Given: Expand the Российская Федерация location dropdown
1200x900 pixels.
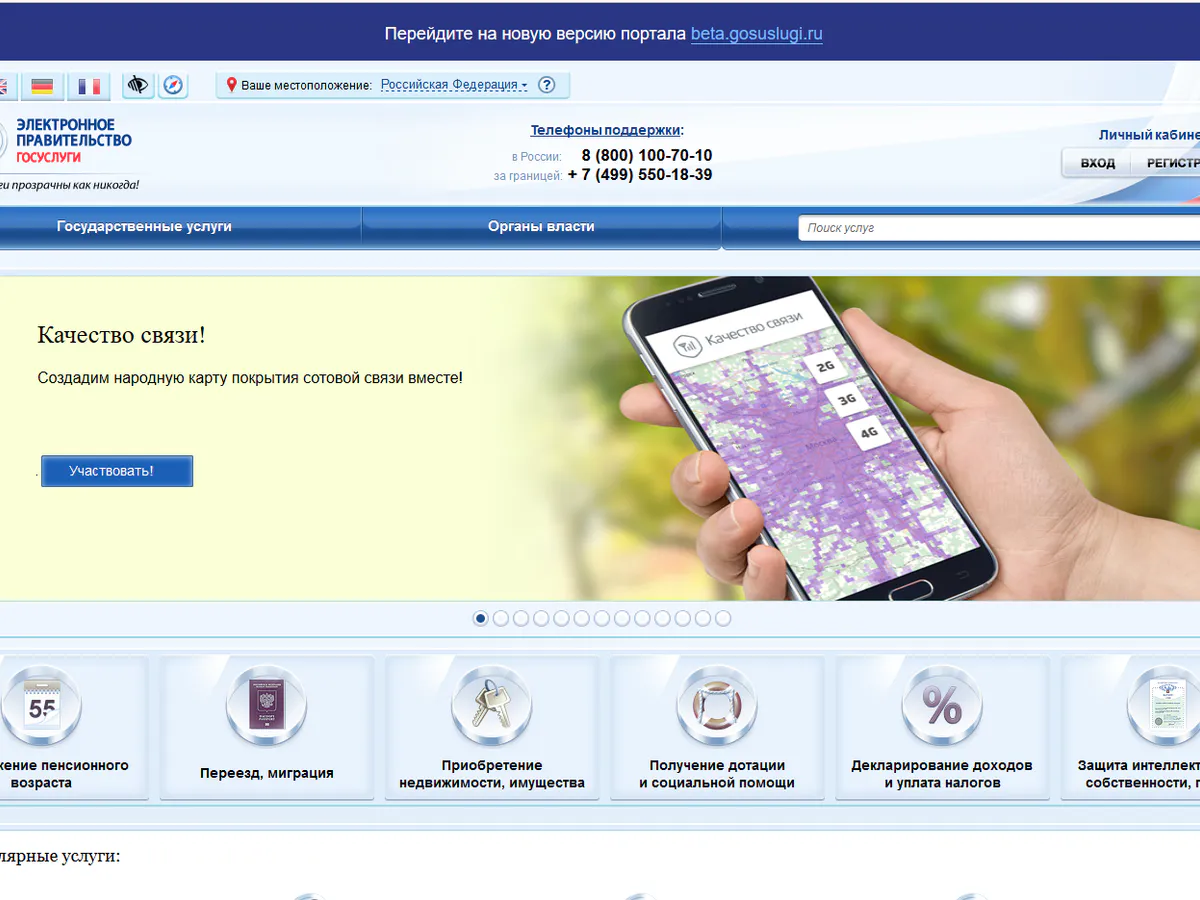Looking at the screenshot, I should pyautogui.click(x=454, y=85).
